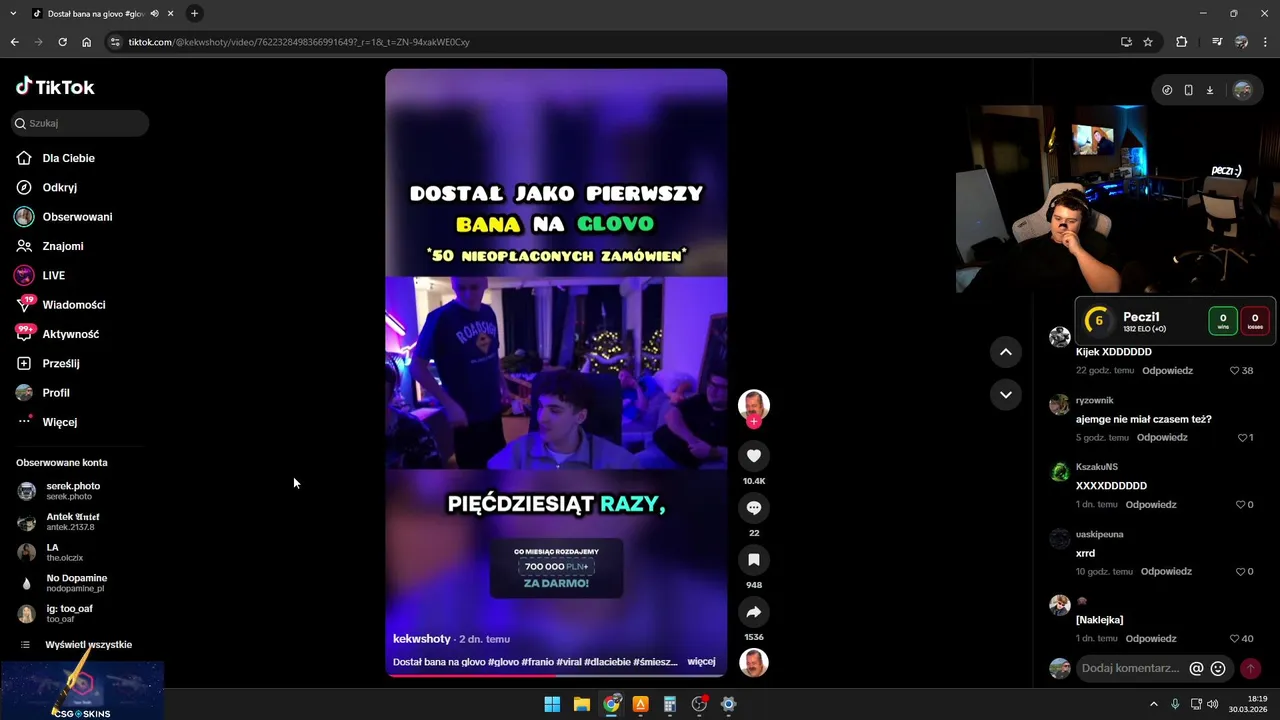1280x720 pixels.
Task: Expand video description with więcej
Action: 701,661
